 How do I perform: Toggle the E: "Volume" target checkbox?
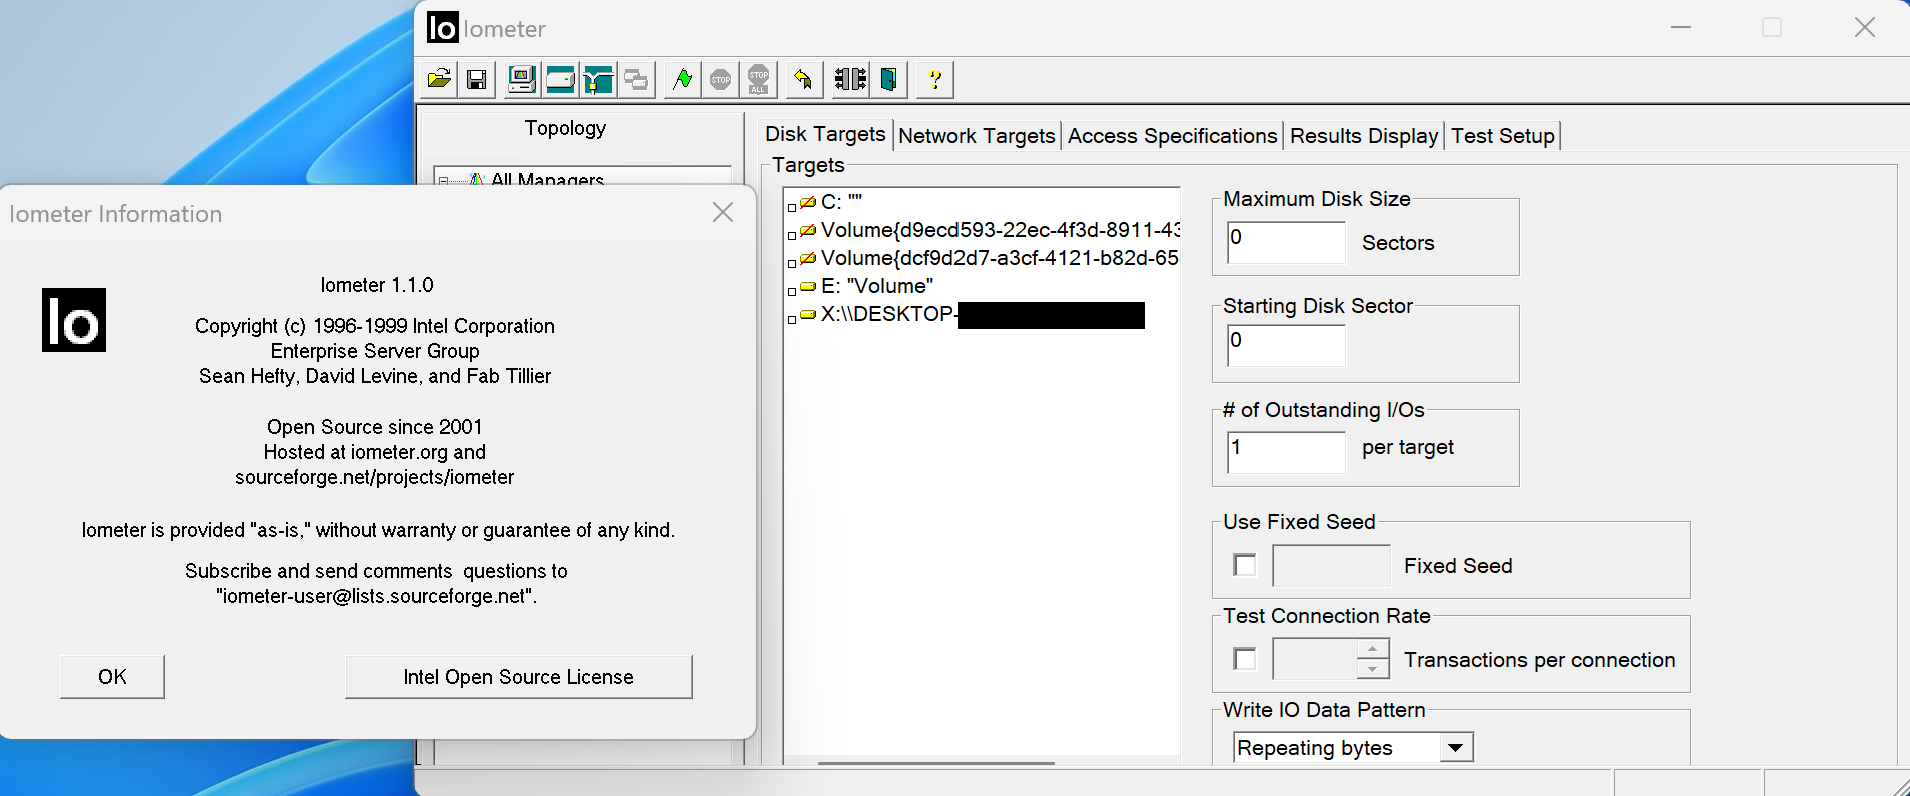click(792, 291)
